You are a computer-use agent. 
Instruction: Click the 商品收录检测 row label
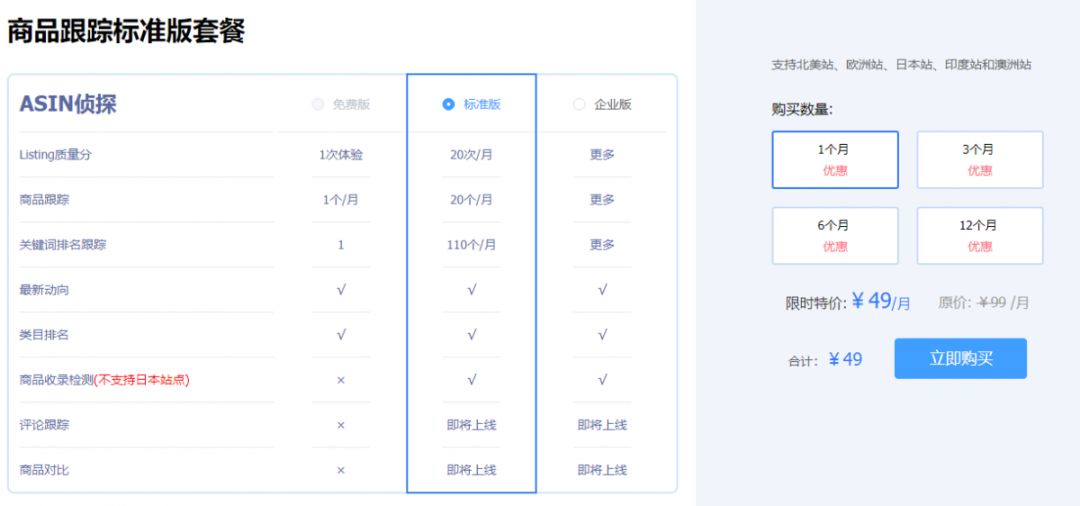[x=56, y=380]
